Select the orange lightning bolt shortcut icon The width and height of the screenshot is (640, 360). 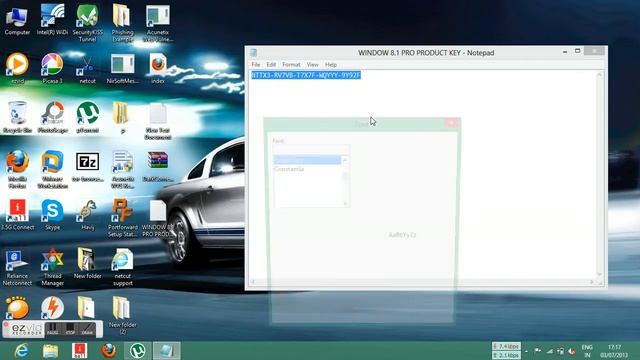[52, 307]
